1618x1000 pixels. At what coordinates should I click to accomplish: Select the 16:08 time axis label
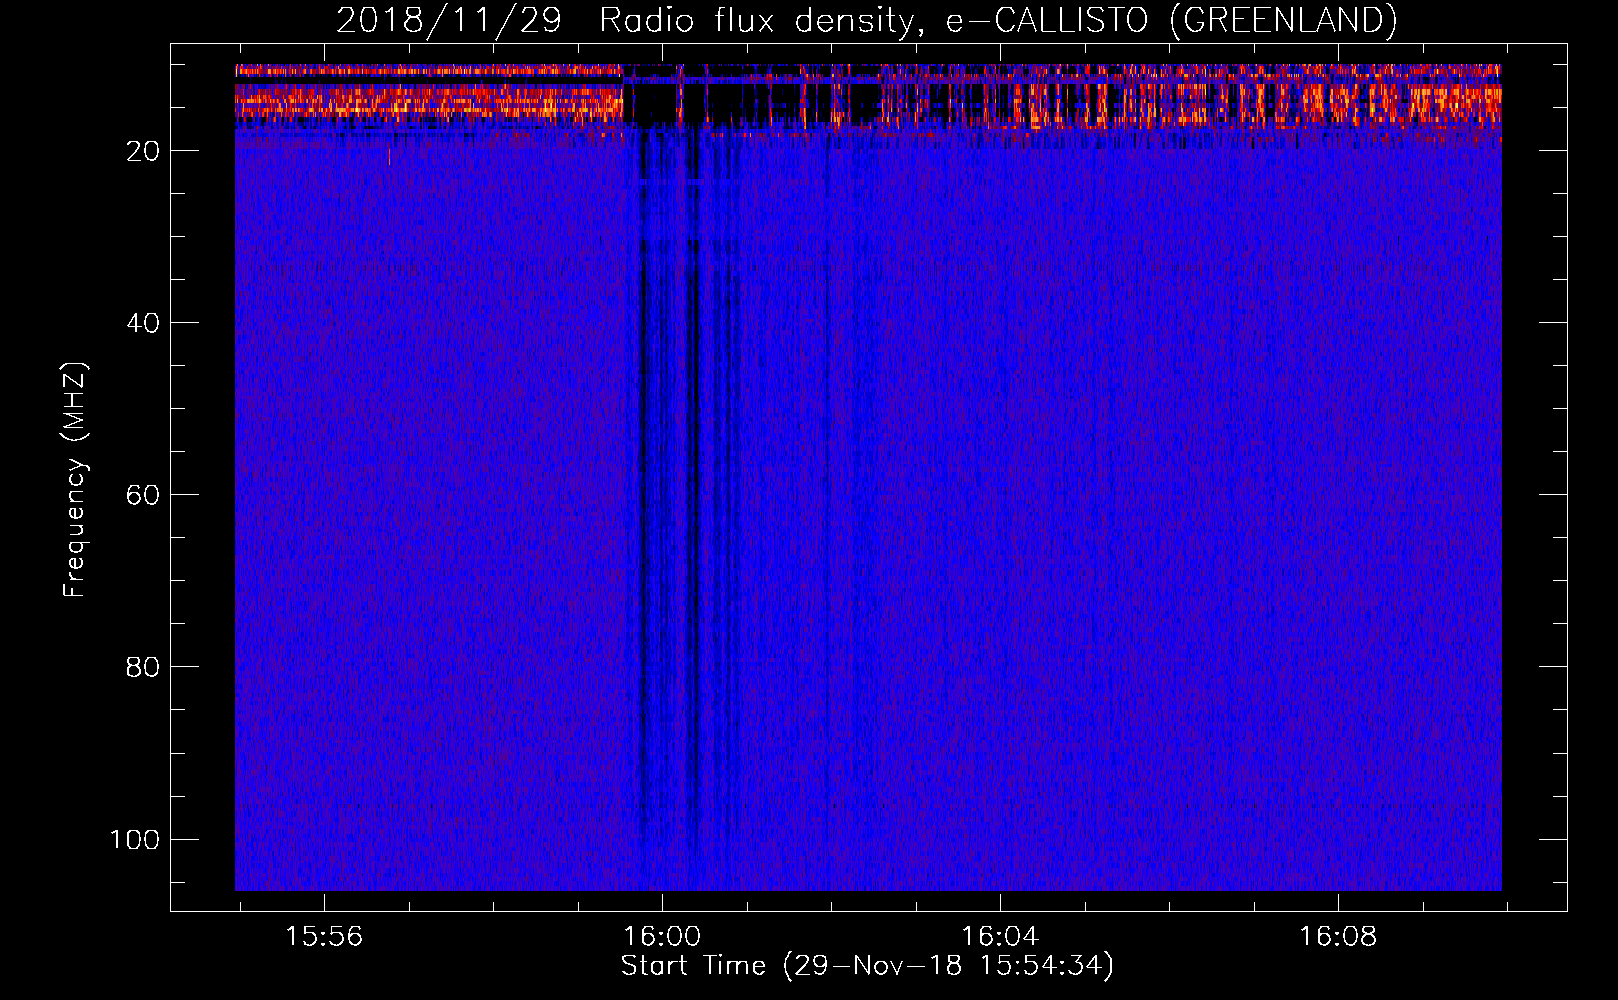pos(1337,937)
